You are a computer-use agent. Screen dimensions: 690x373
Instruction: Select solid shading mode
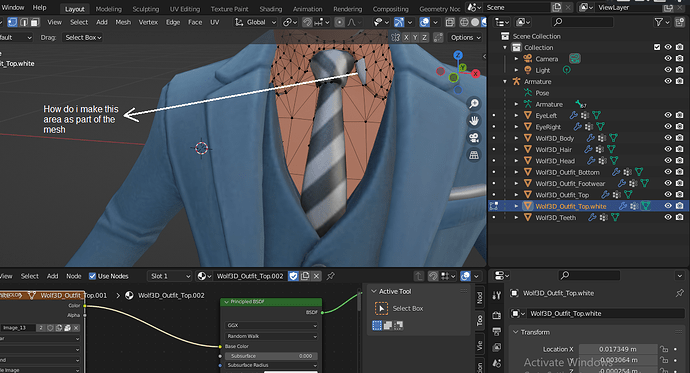point(475,22)
